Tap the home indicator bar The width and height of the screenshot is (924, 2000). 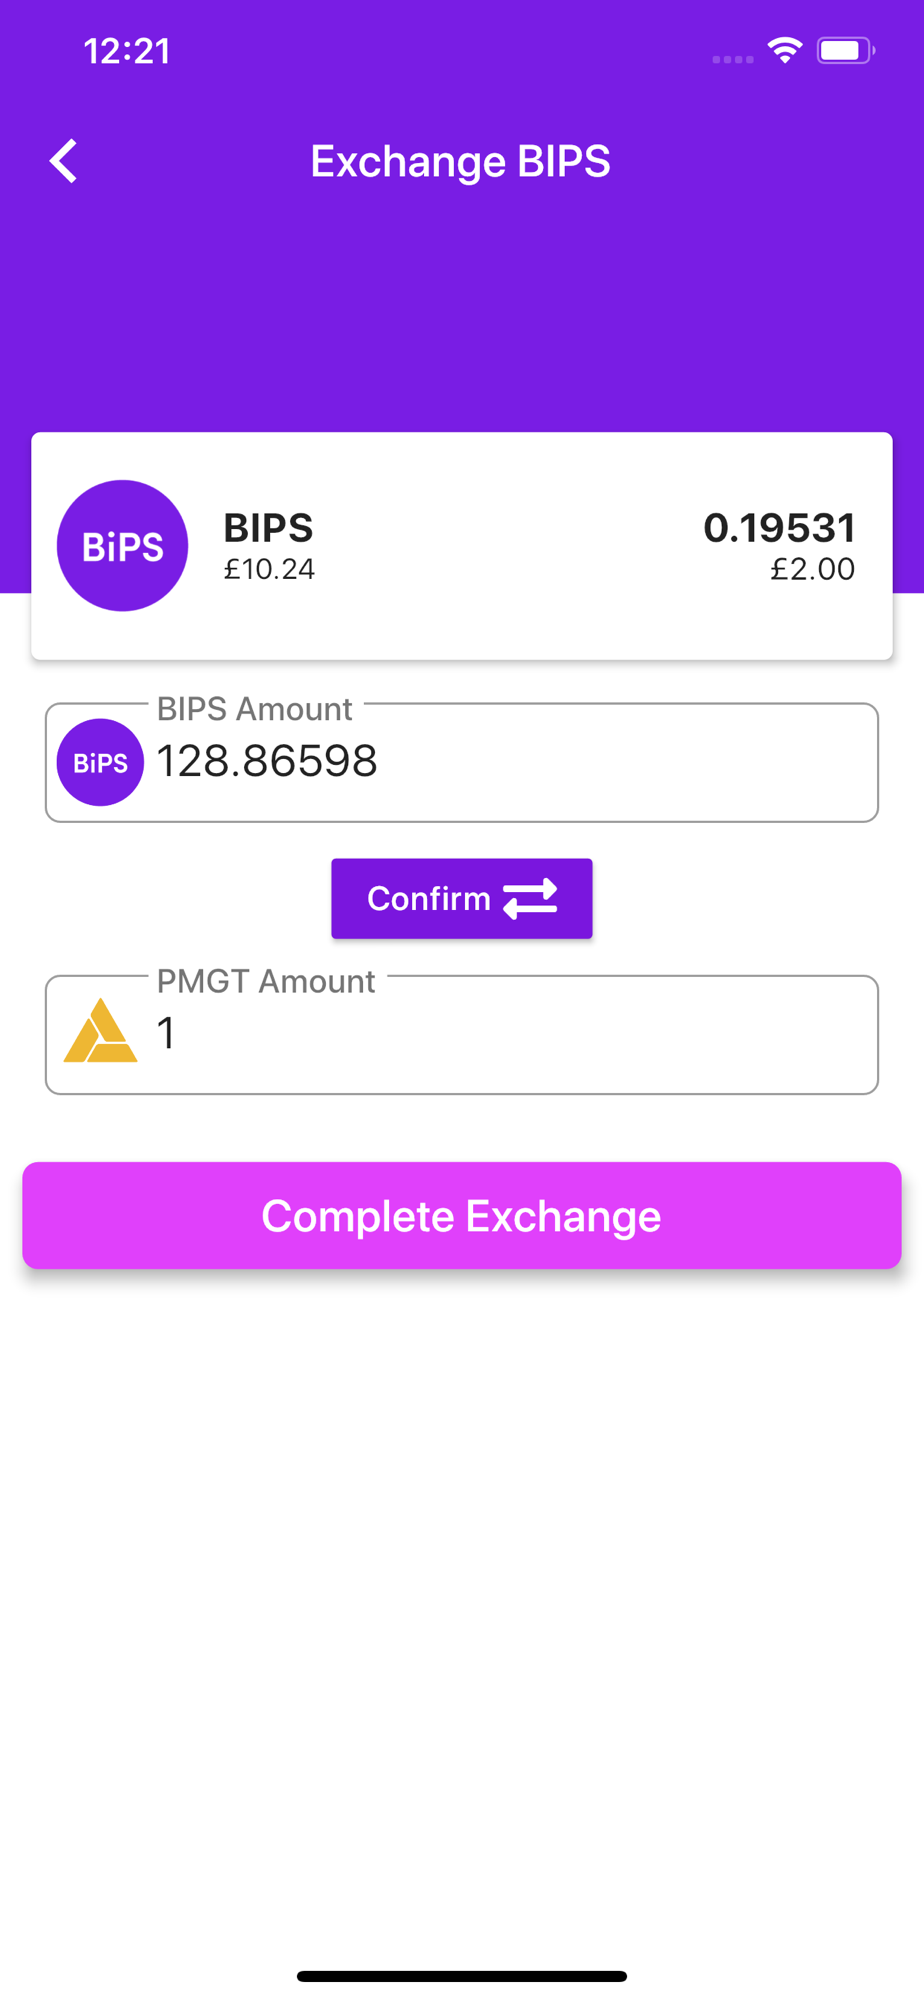click(462, 1976)
